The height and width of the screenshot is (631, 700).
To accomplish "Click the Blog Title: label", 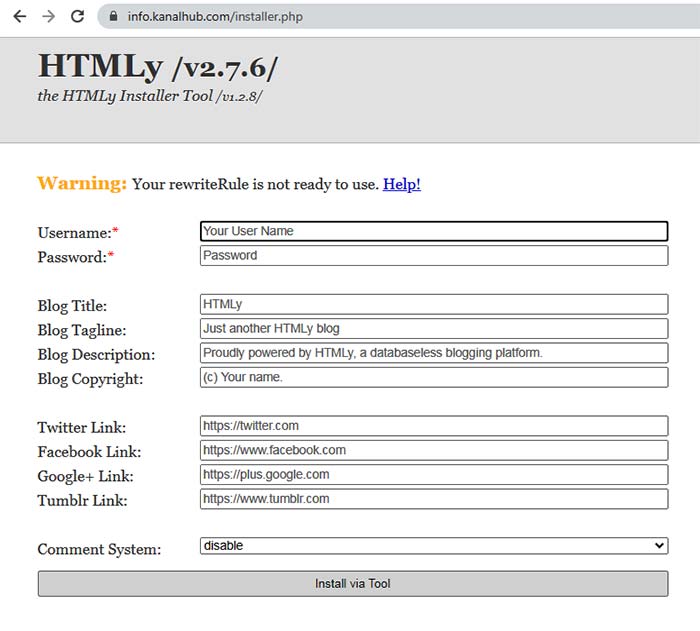I will click(x=72, y=306).
